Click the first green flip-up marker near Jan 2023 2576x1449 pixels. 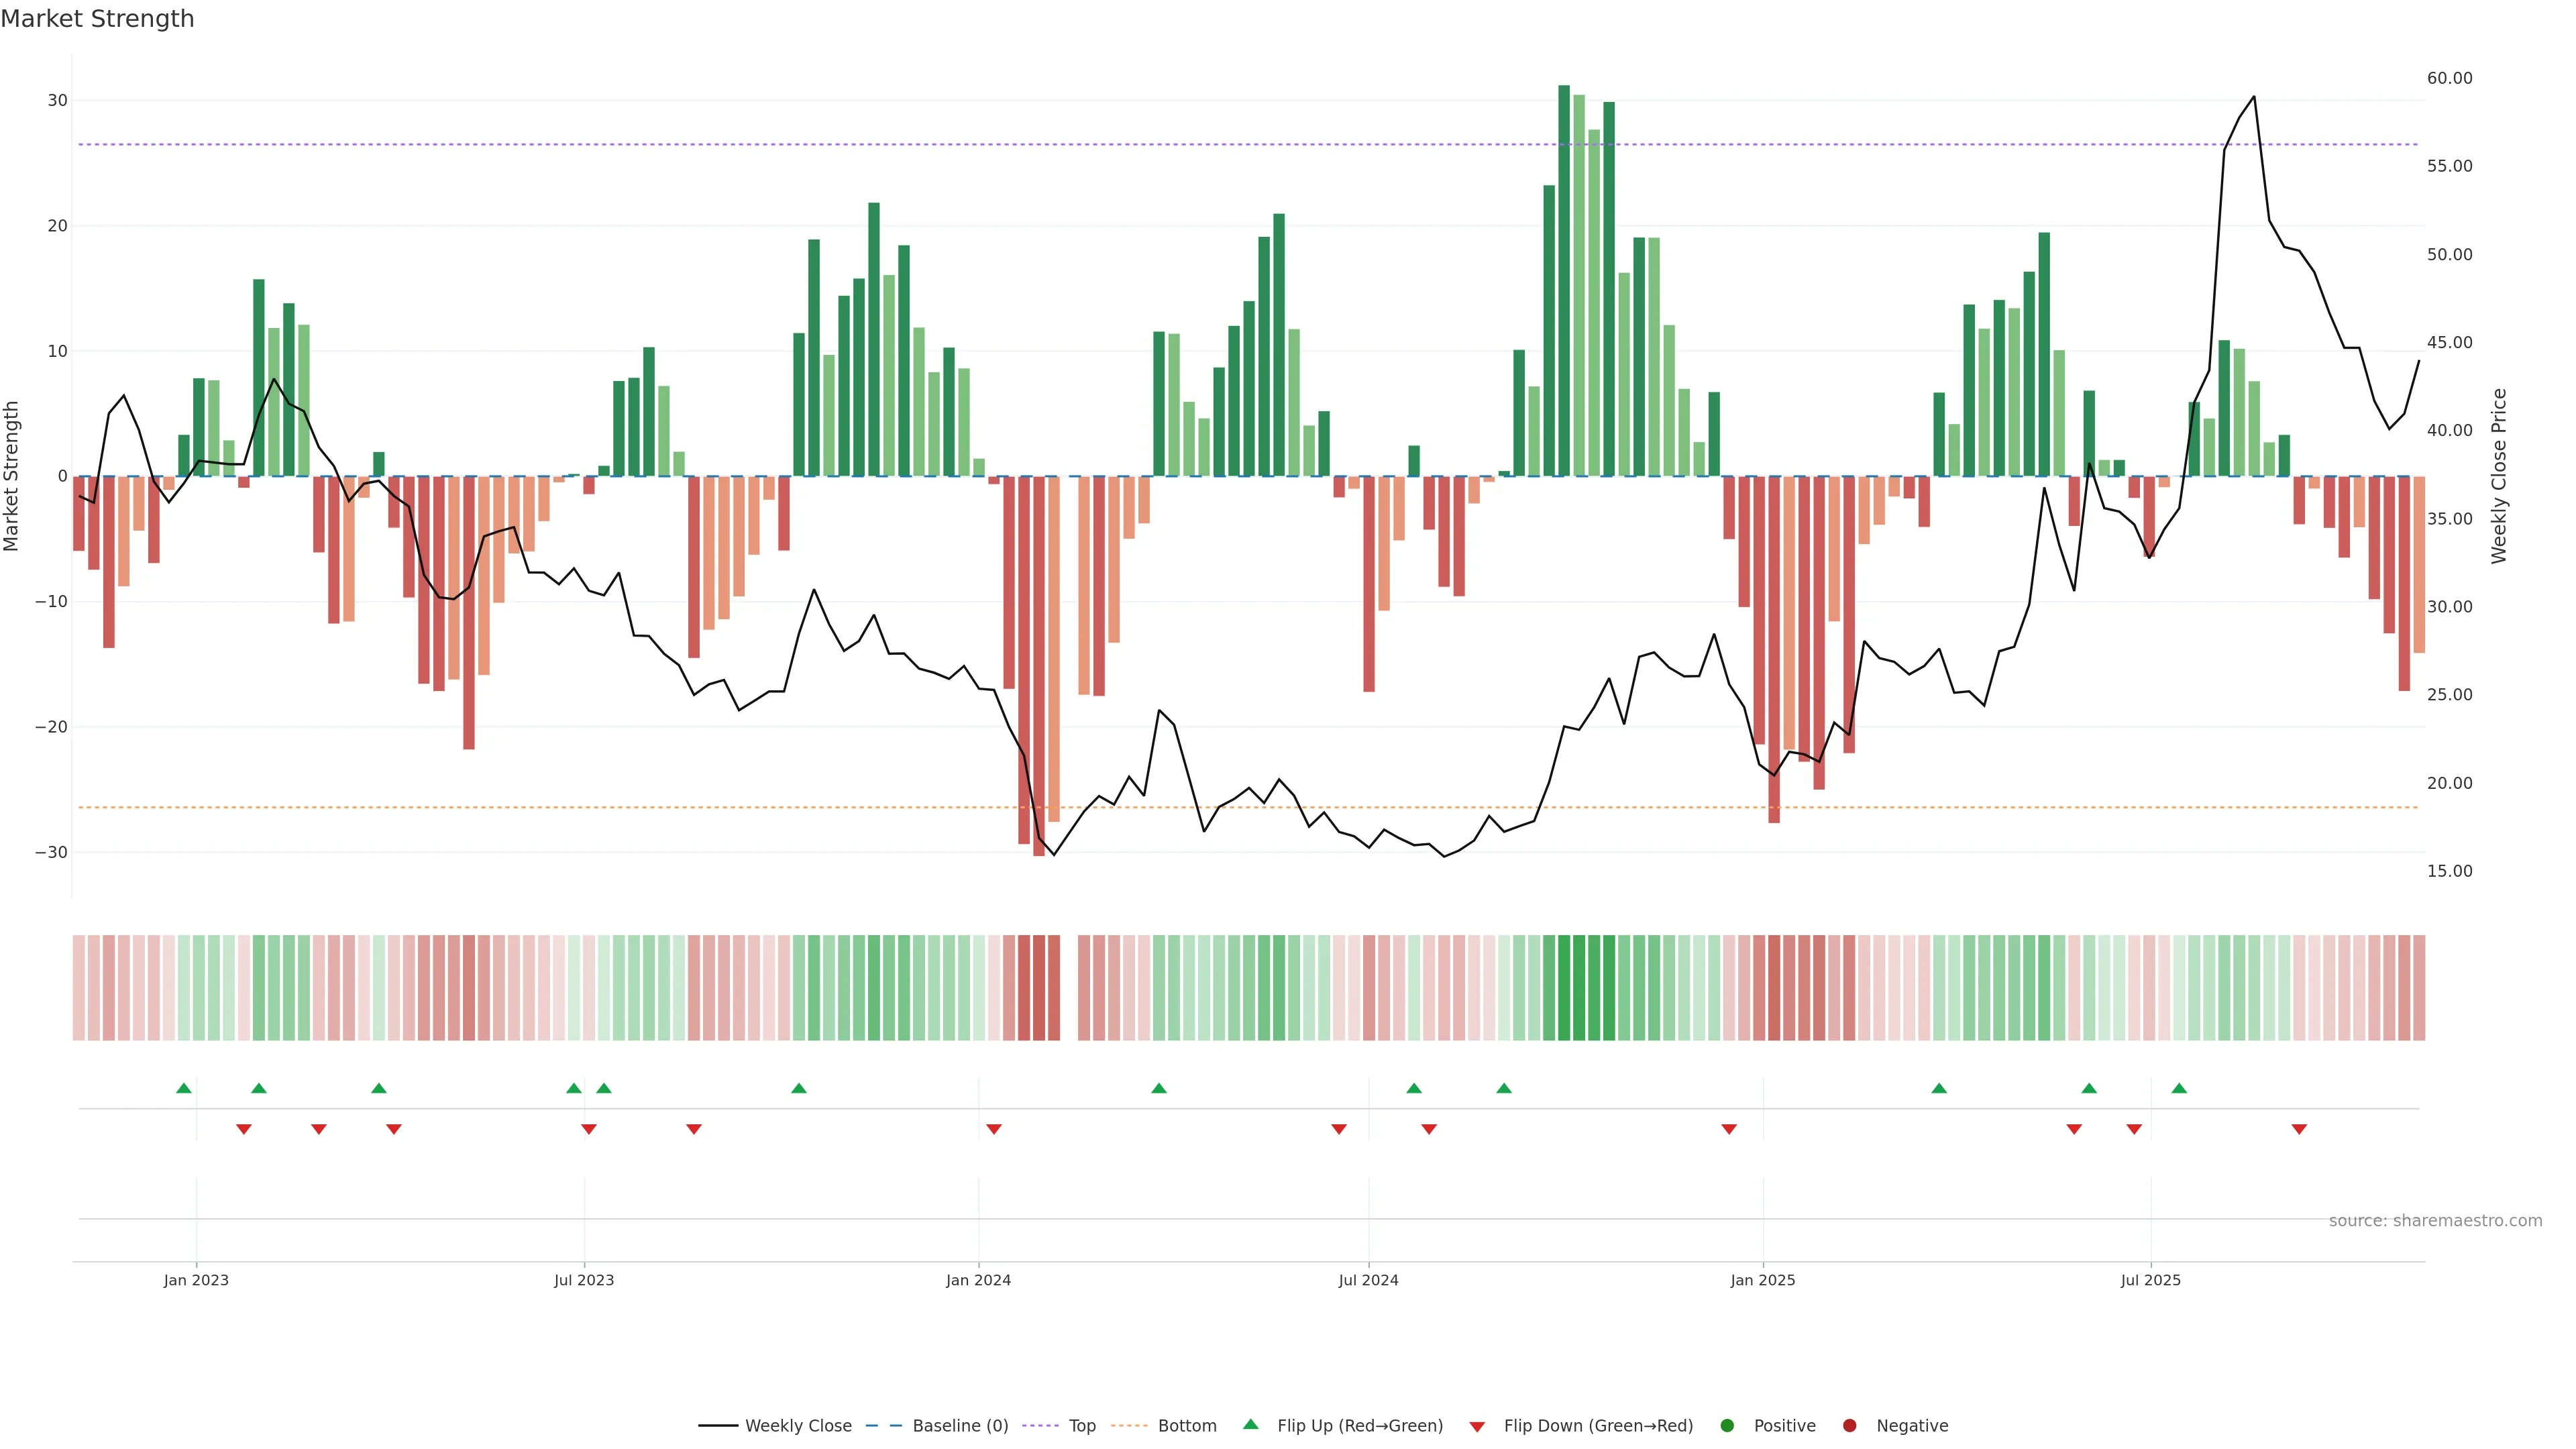point(184,1088)
